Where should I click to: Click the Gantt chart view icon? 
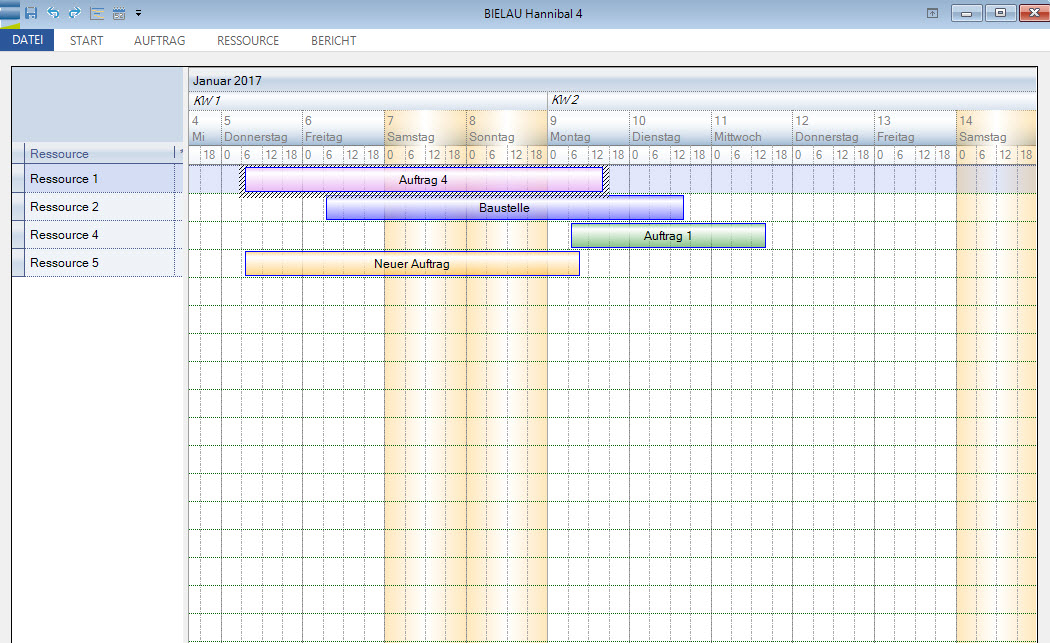point(97,13)
